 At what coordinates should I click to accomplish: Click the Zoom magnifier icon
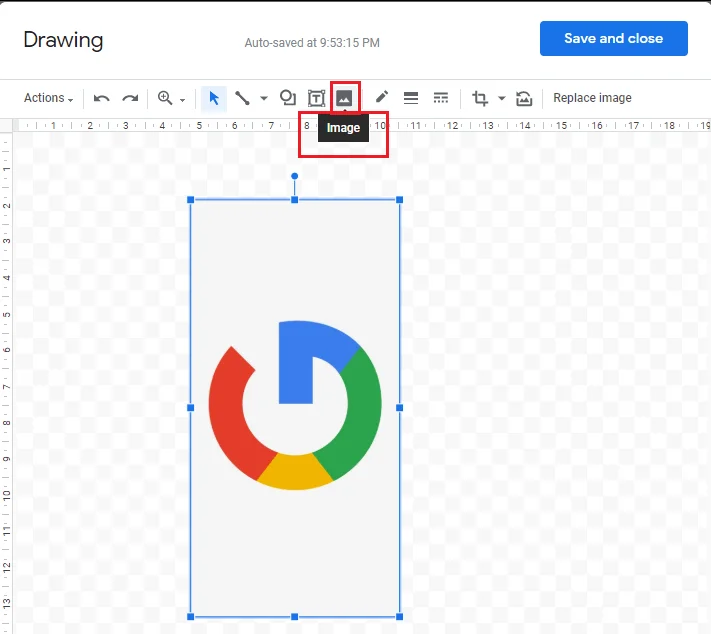(165, 98)
